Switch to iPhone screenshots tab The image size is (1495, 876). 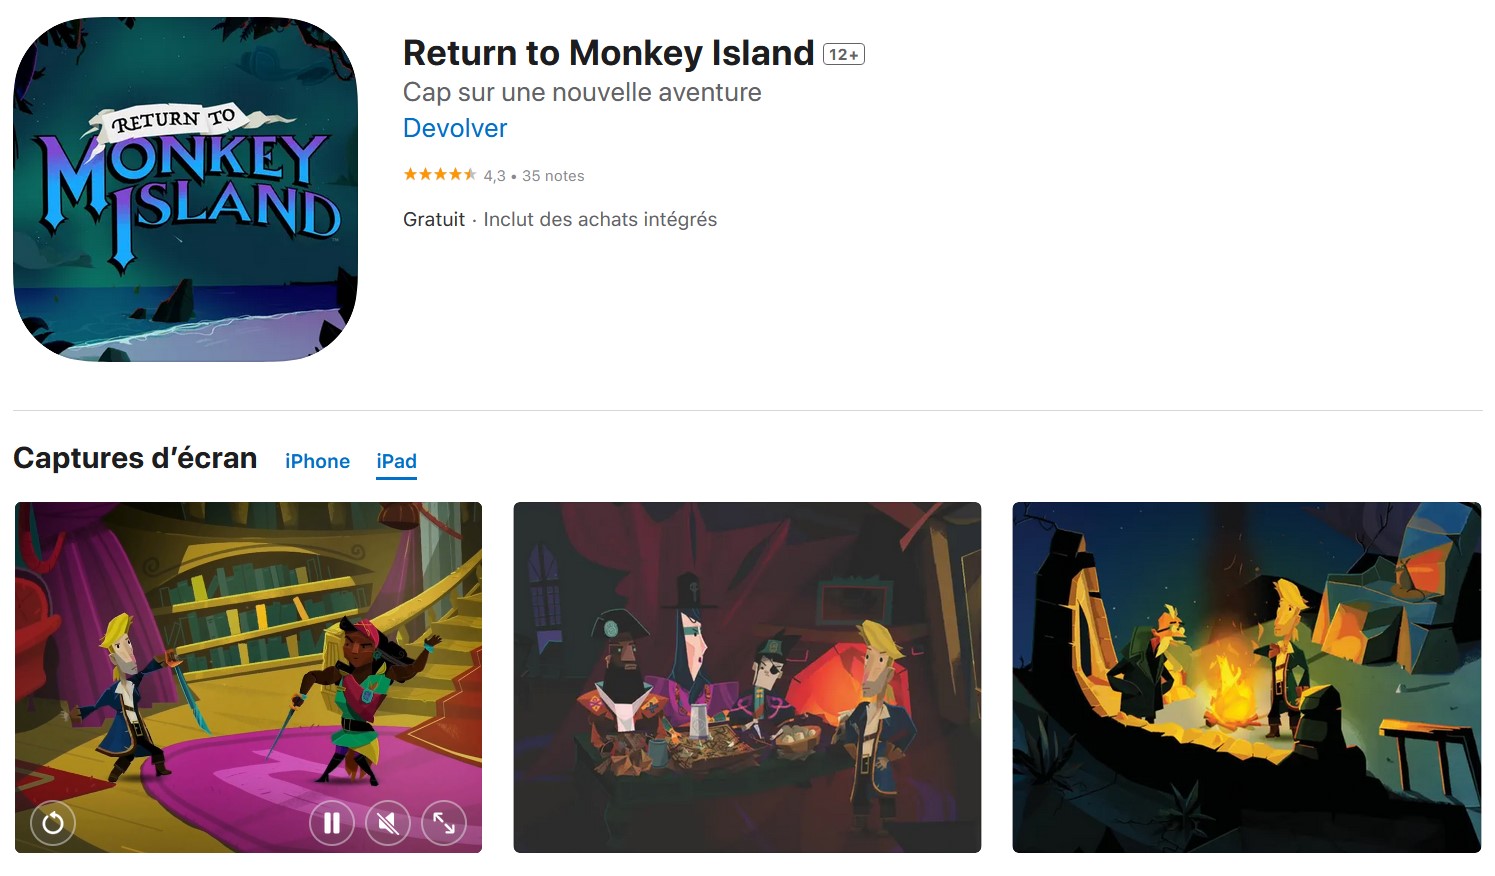pyautogui.click(x=317, y=461)
